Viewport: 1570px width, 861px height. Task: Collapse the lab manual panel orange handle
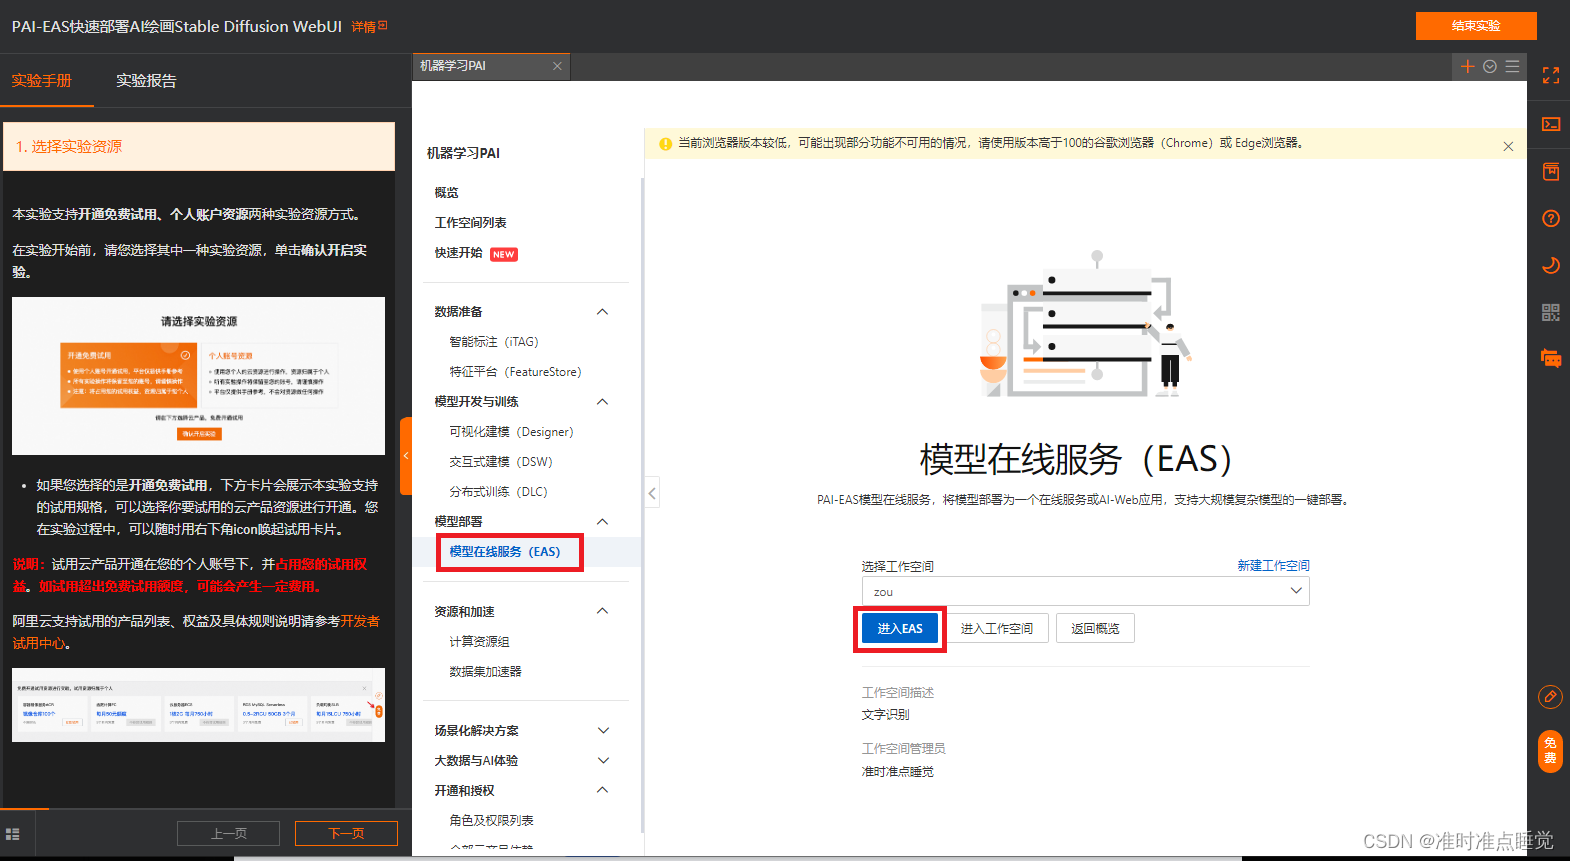coord(406,456)
